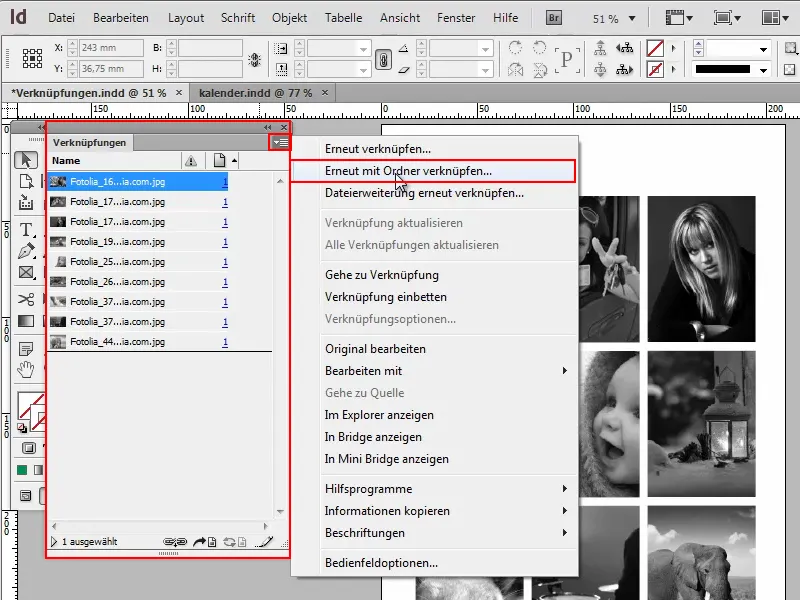Viewport: 800px width, 600px height.
Task: Click rotate 90° clockwise icon
Action: pyautogui.click(x=515, y=48)
